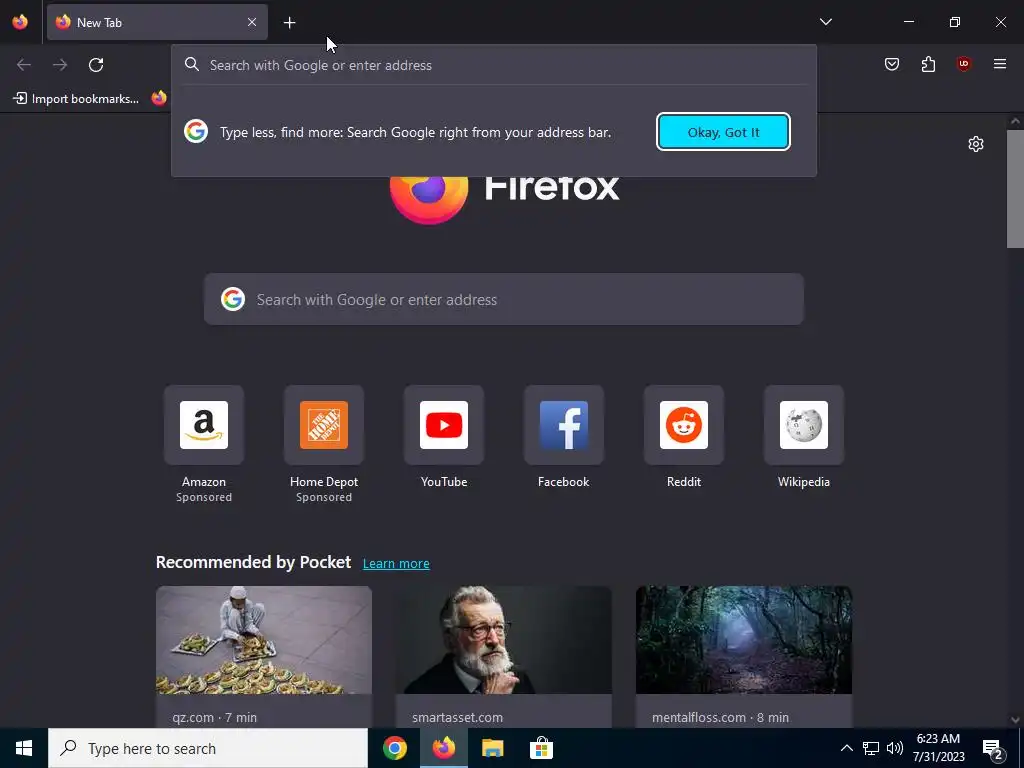
Task: Show hidden system tray icons
Action: click(x=846, y=748)
